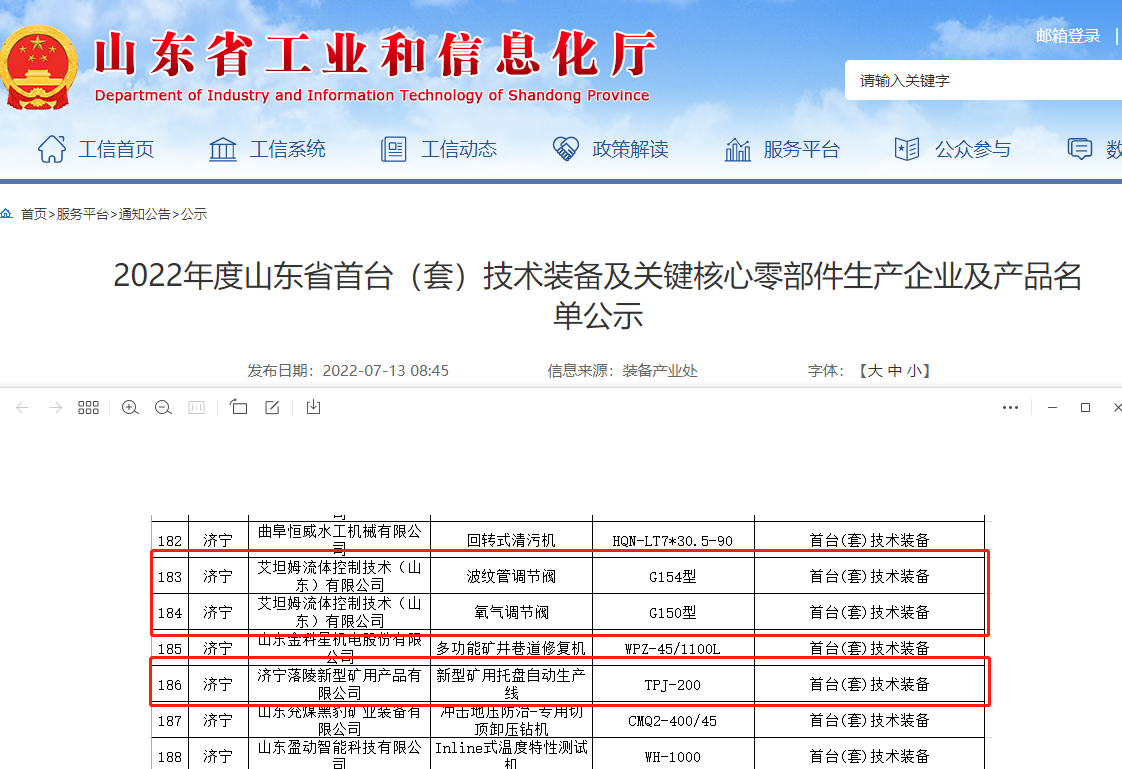Select medium font size 中
The width and height of the screenshot is (1122, 769).
click(893, 370)
